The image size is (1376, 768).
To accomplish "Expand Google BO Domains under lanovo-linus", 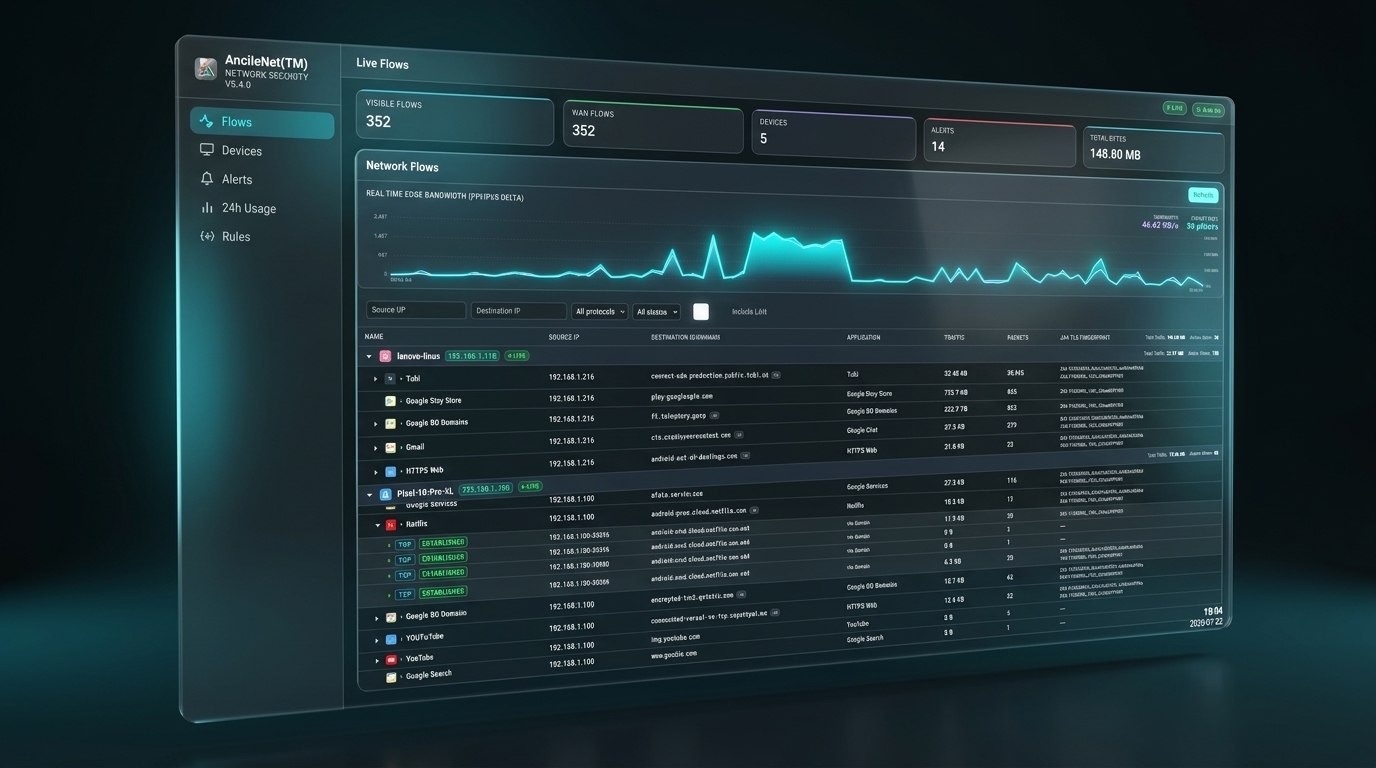I will pyautogui.click(x=376, y=425).
